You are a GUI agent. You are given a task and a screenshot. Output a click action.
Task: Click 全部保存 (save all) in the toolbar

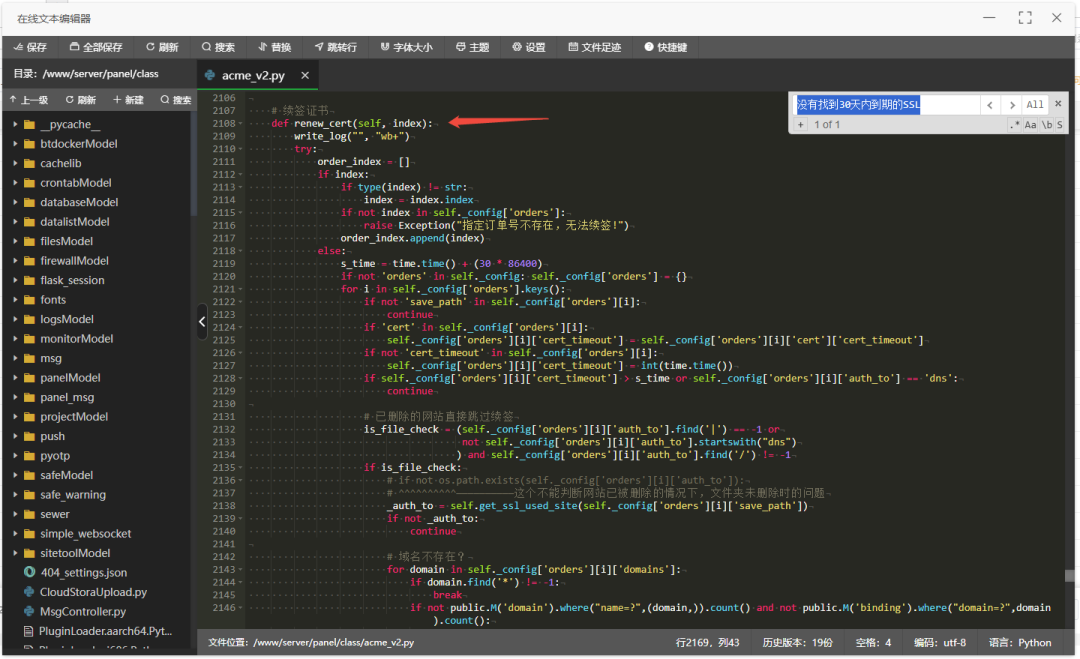[96, 47]
